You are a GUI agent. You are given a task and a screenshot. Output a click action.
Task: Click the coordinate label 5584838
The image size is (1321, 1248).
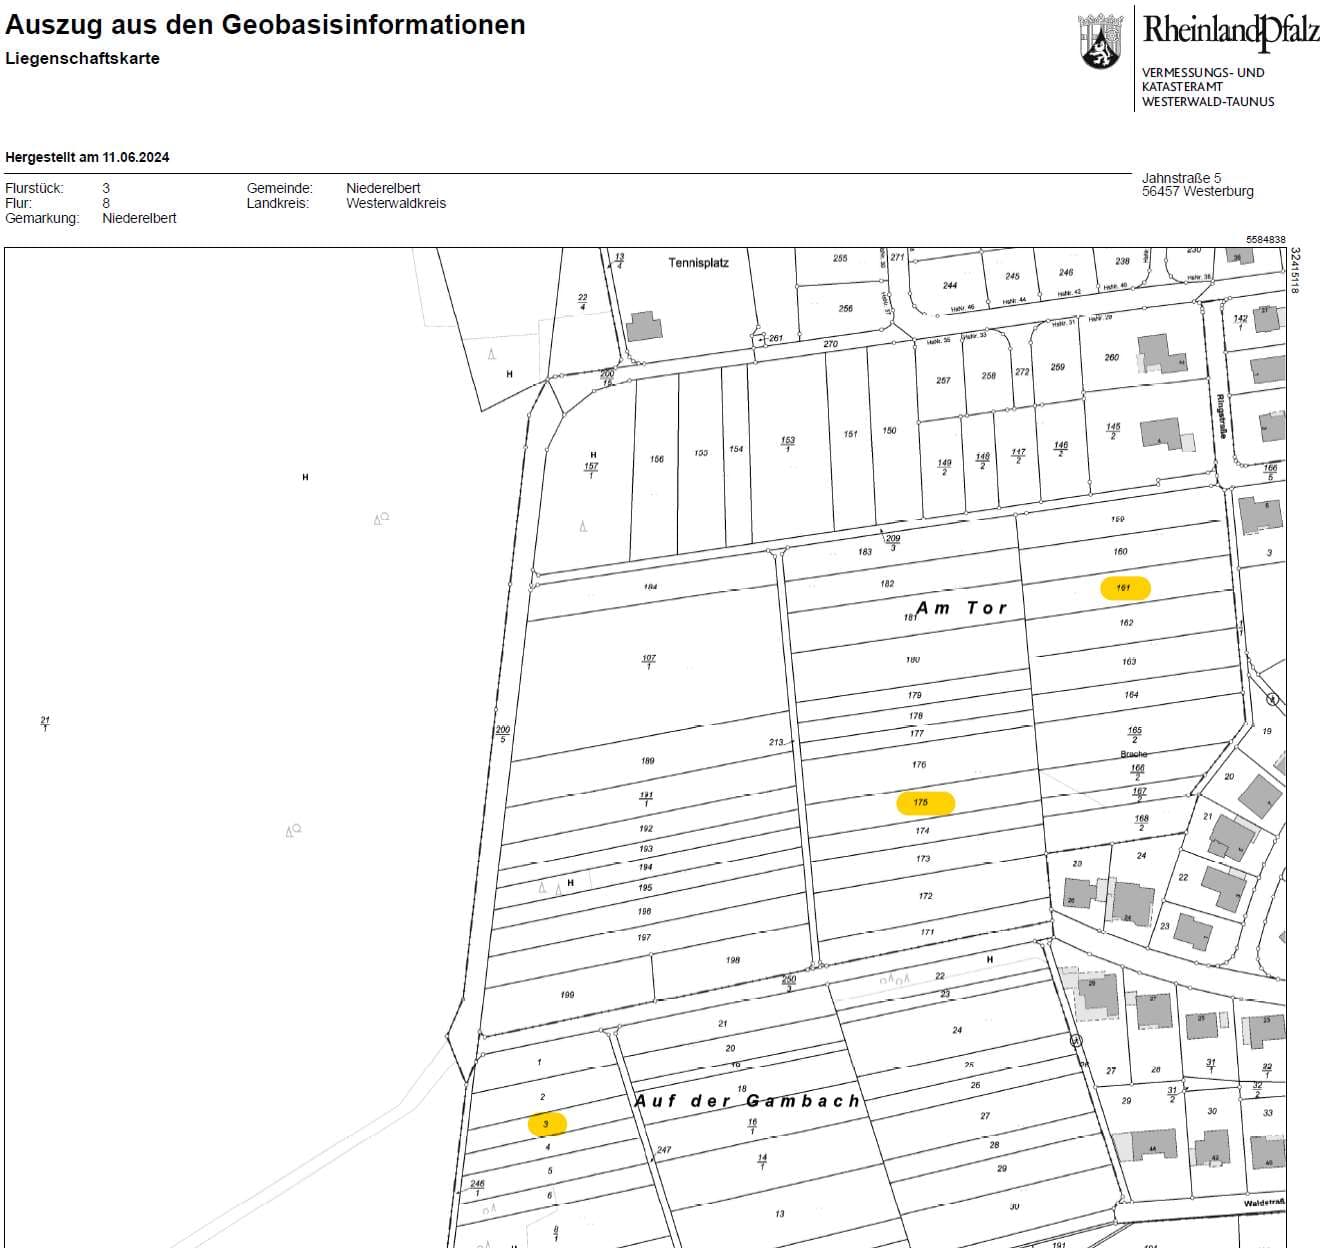click(1265, 240)
